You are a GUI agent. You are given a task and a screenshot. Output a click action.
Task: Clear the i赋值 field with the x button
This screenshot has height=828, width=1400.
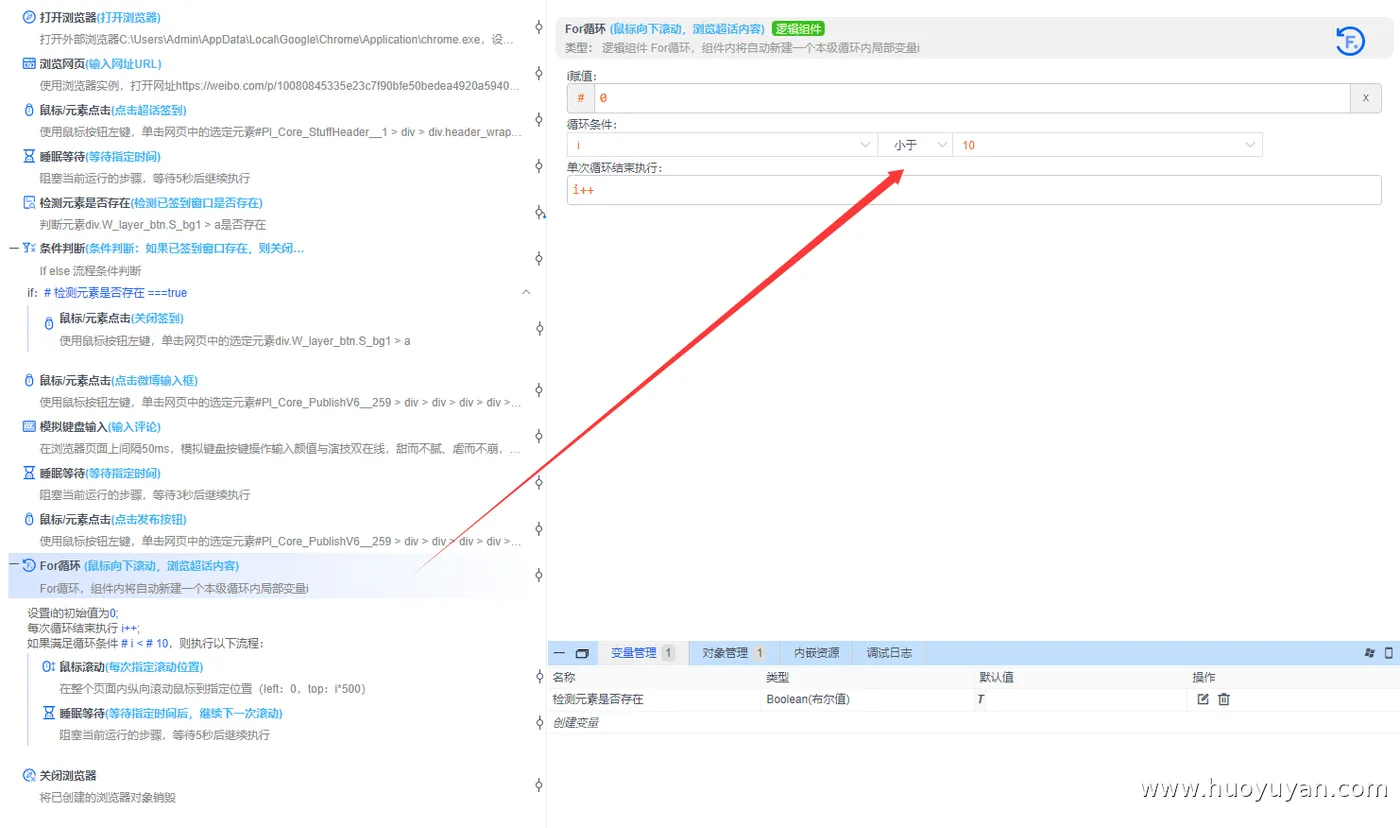point(1366,98)
